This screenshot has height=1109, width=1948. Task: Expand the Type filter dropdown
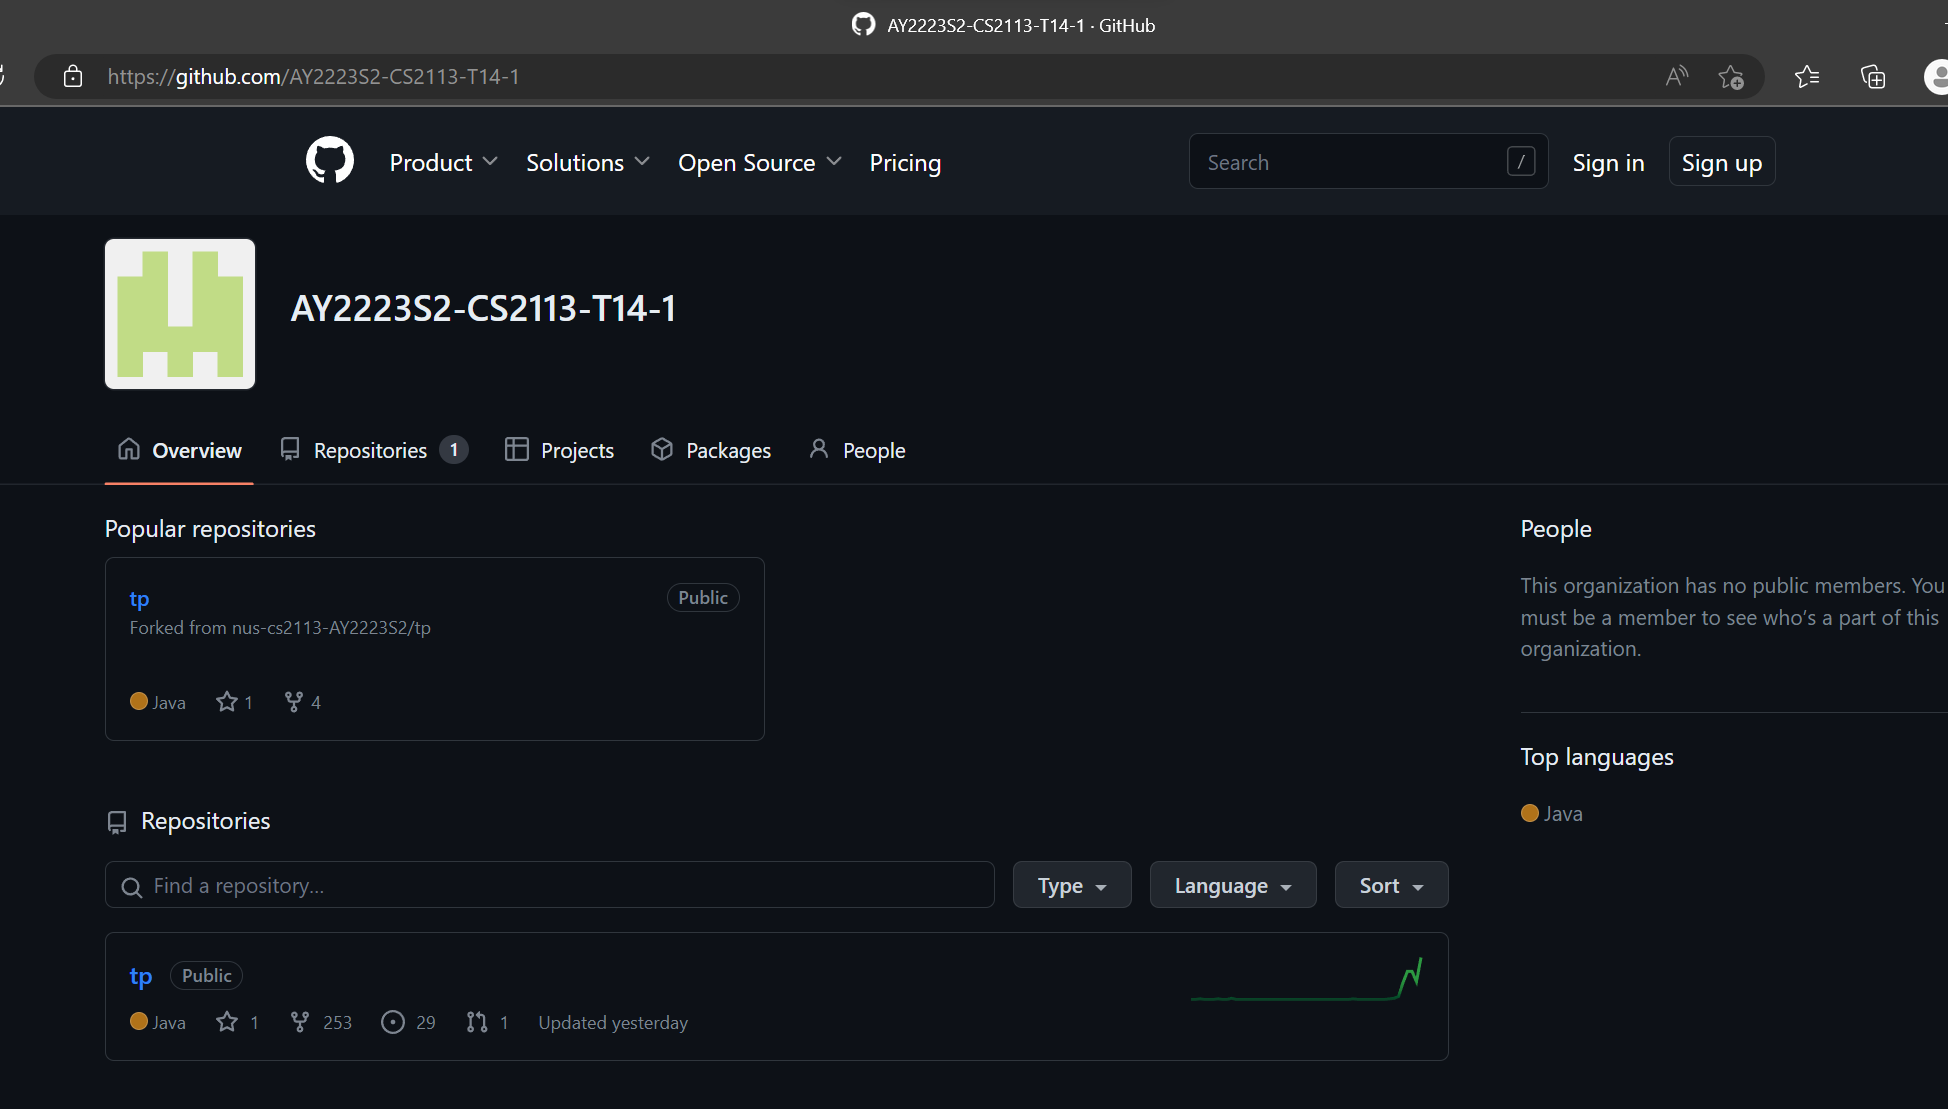(x=1071, y=885)
